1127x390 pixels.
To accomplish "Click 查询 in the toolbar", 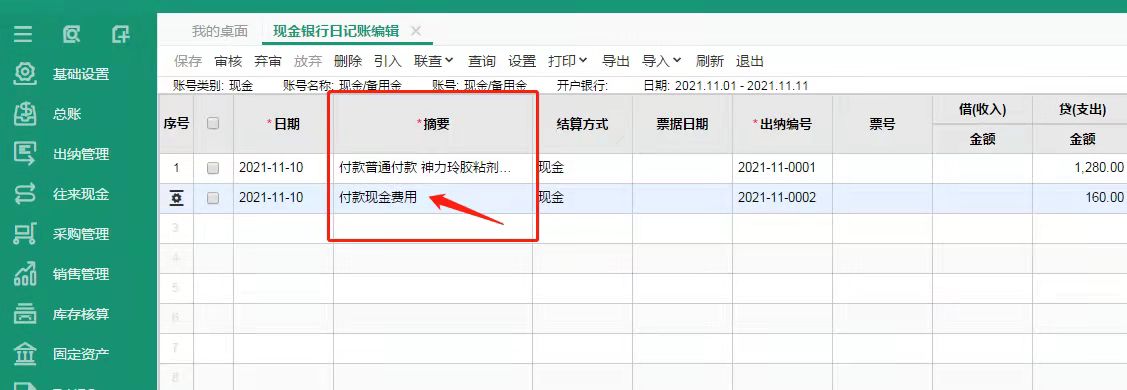I will (482, 61).
